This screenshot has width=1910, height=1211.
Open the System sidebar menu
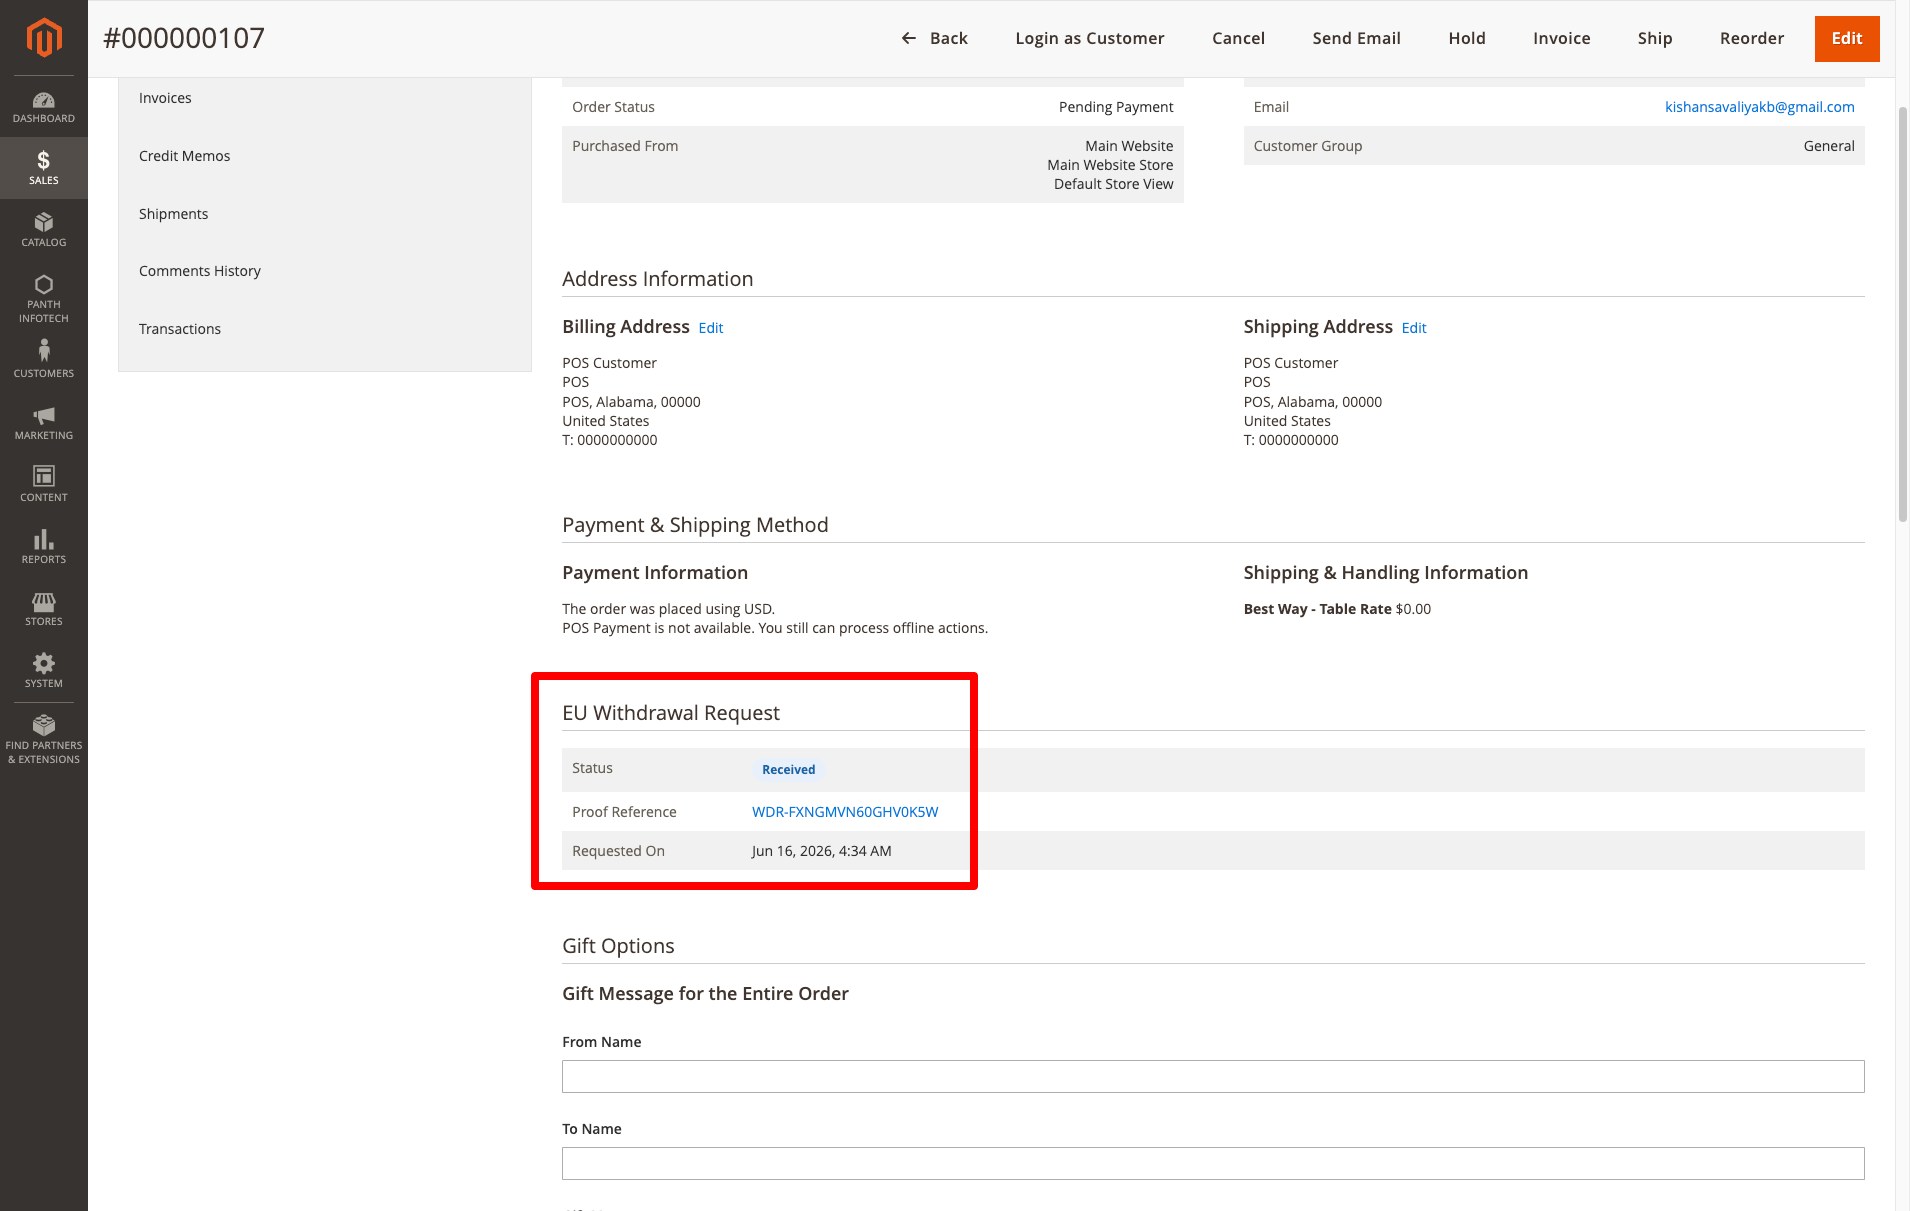(43, 670)
